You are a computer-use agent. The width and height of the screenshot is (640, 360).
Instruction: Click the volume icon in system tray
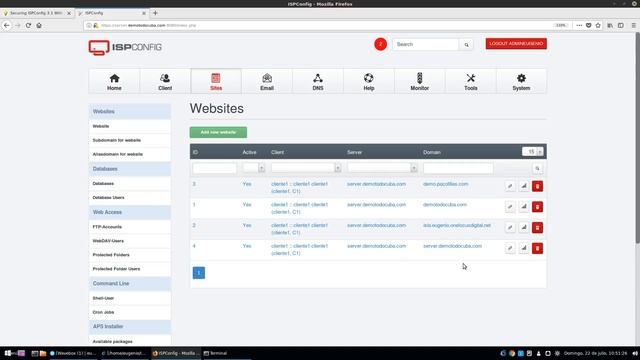[635, 353]
